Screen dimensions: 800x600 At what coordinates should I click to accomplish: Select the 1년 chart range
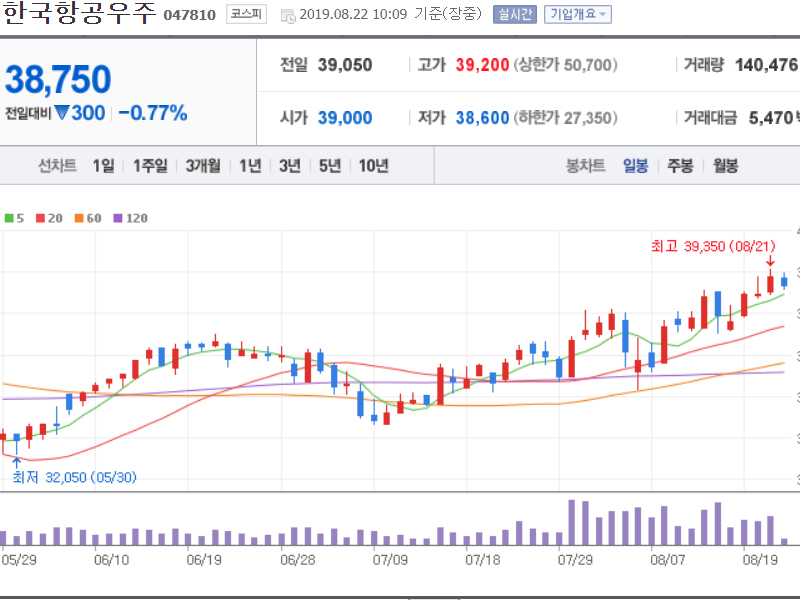tap(250, 166)
